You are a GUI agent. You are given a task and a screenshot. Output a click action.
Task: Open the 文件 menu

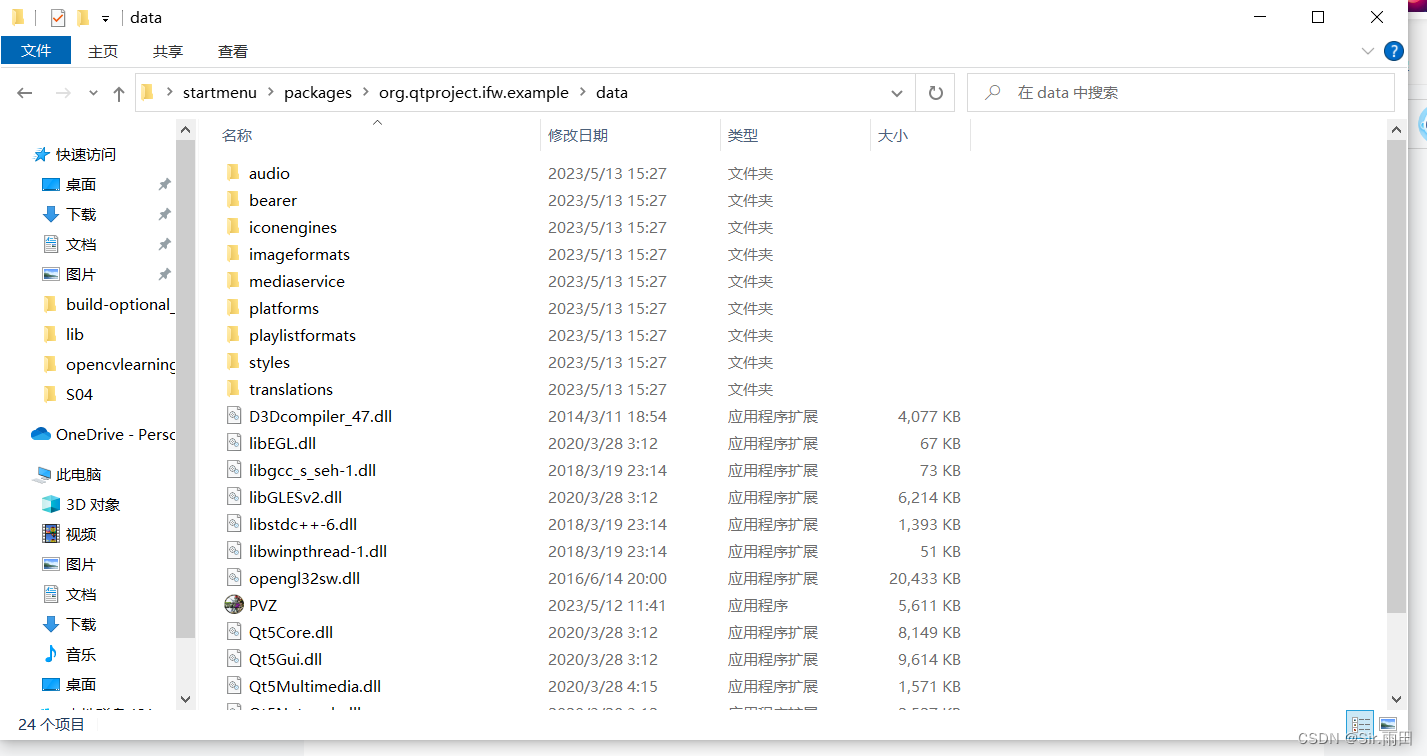[x=36, y=51]
